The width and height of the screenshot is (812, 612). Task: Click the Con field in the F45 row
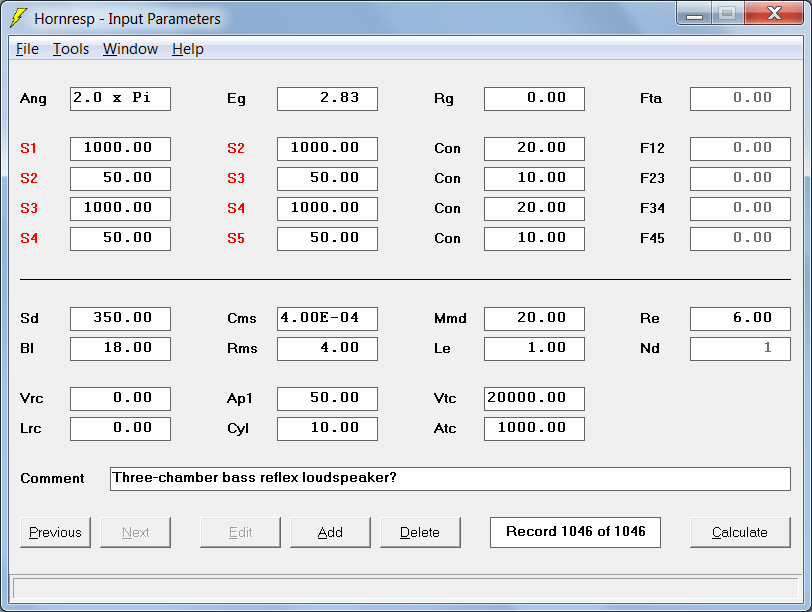(534, 239)
